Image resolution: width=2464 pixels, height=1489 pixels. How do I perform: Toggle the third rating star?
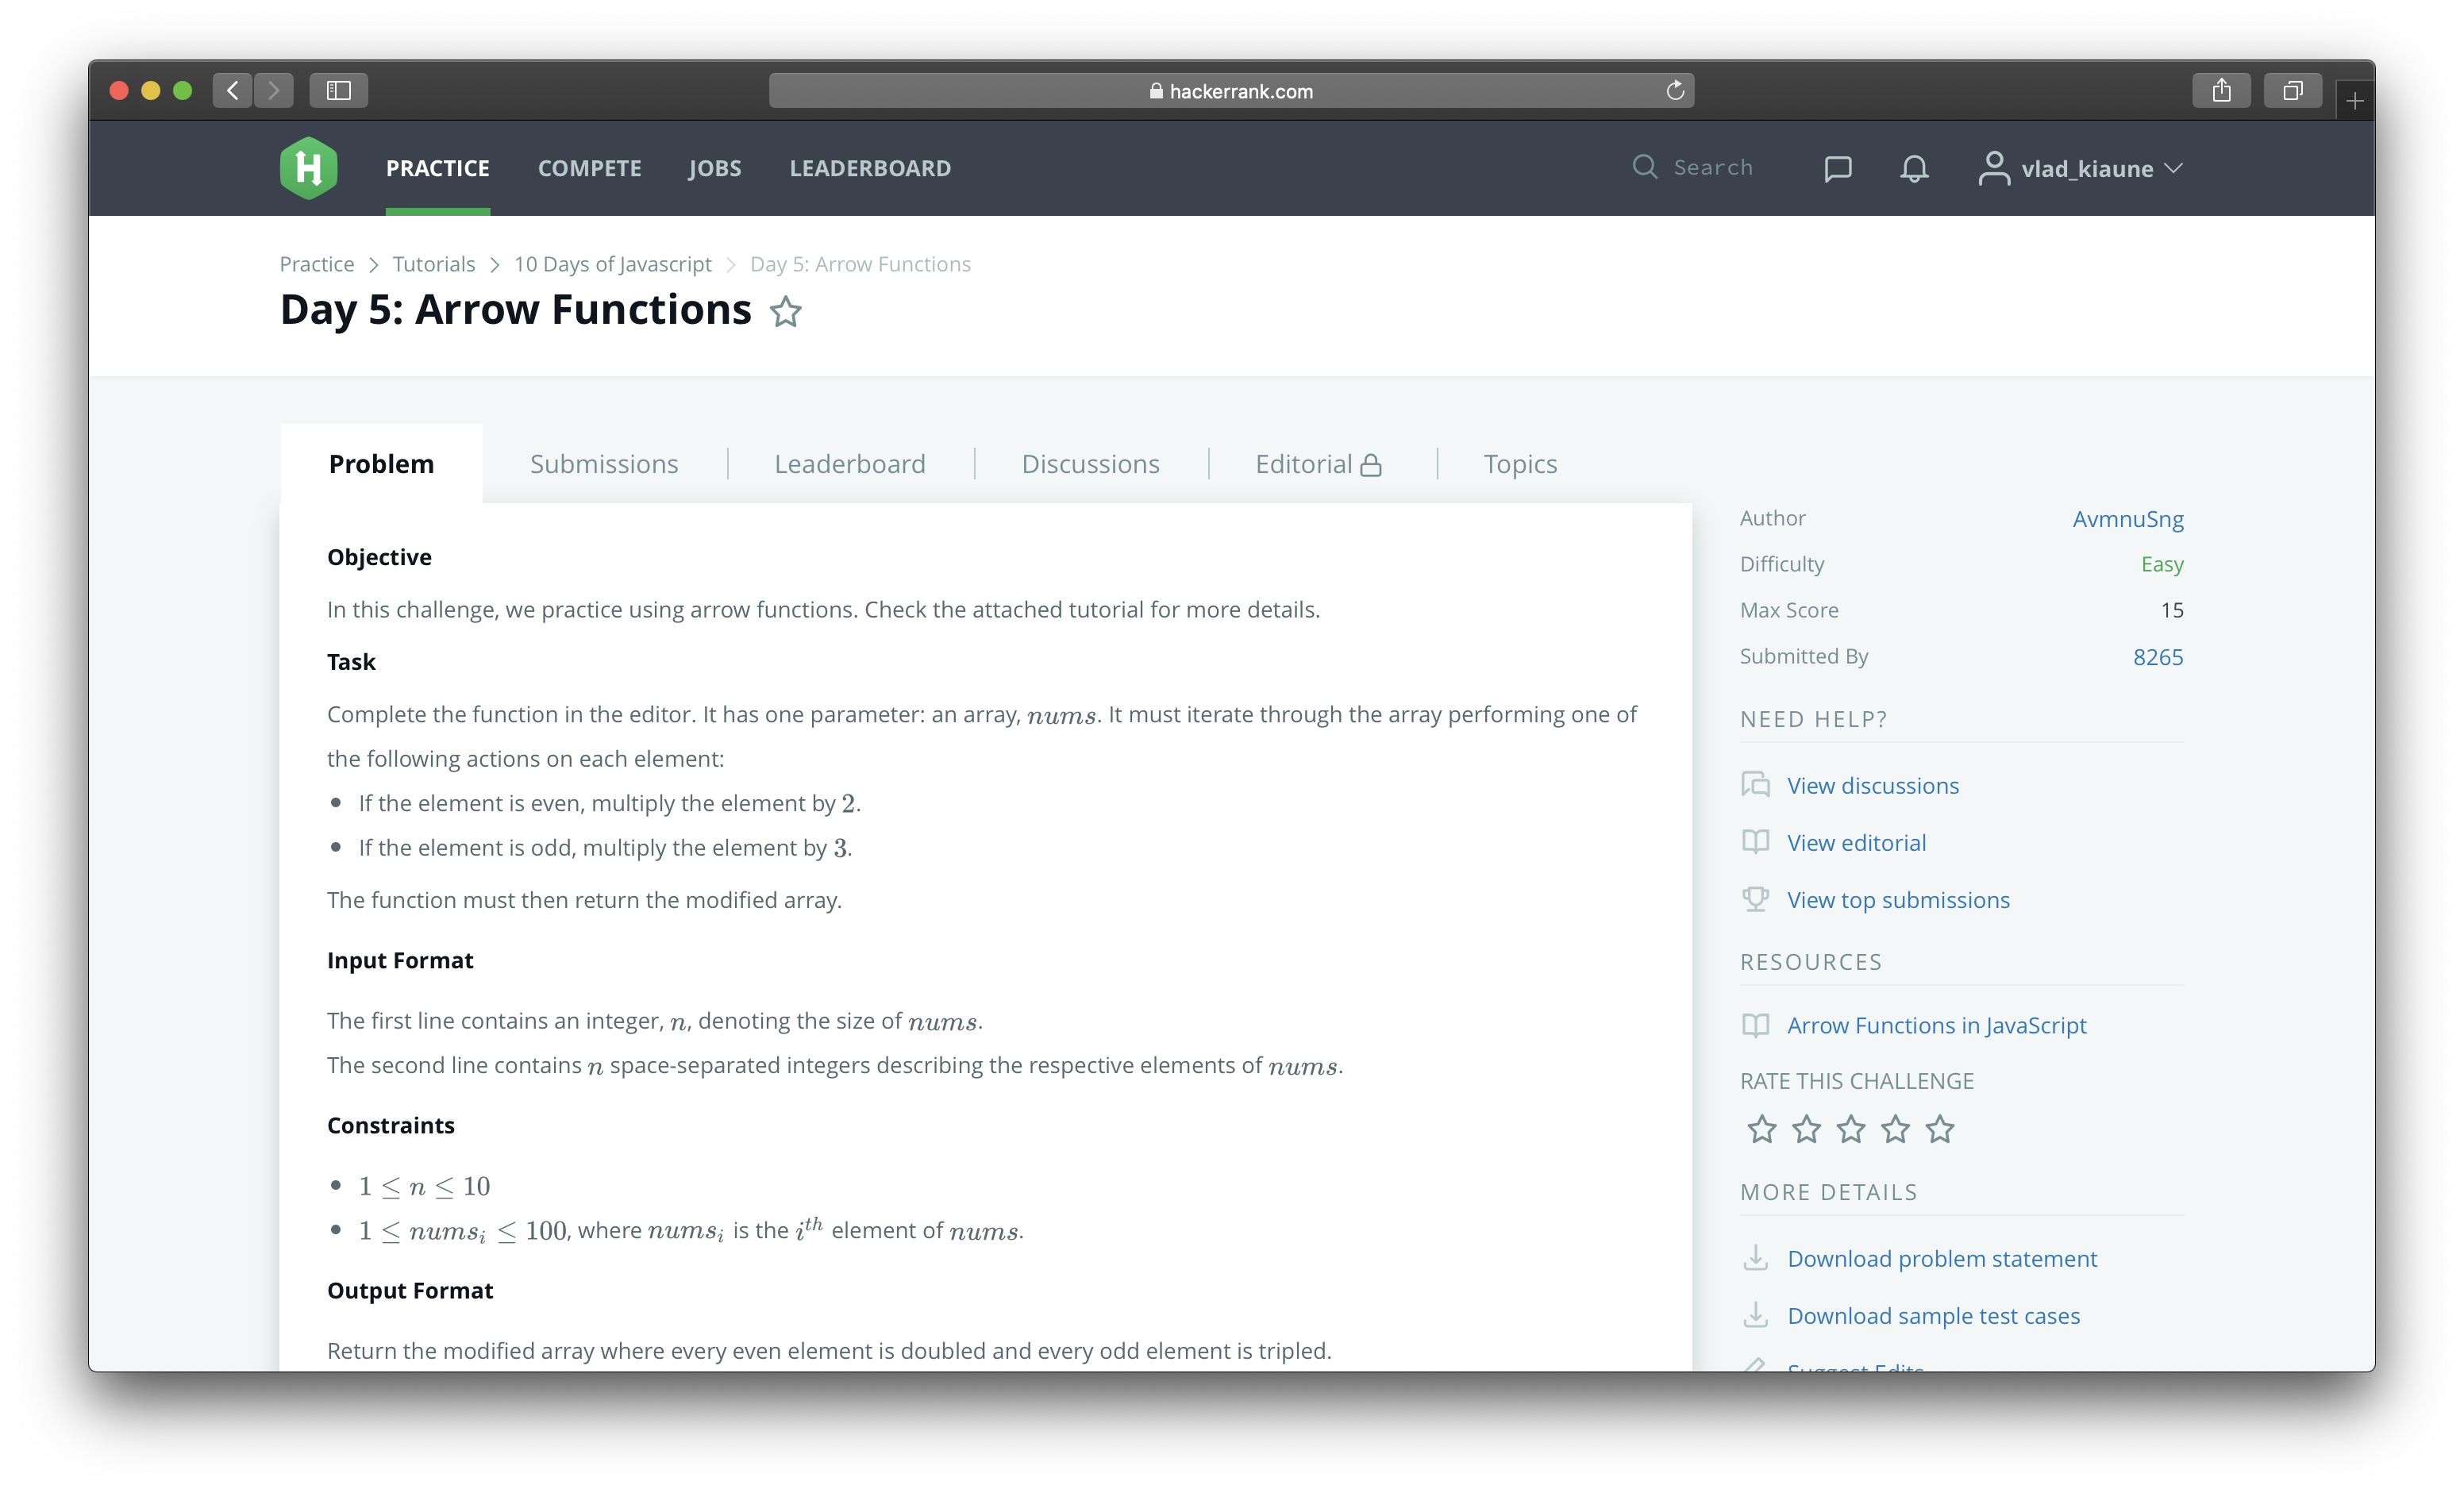1850,1128
